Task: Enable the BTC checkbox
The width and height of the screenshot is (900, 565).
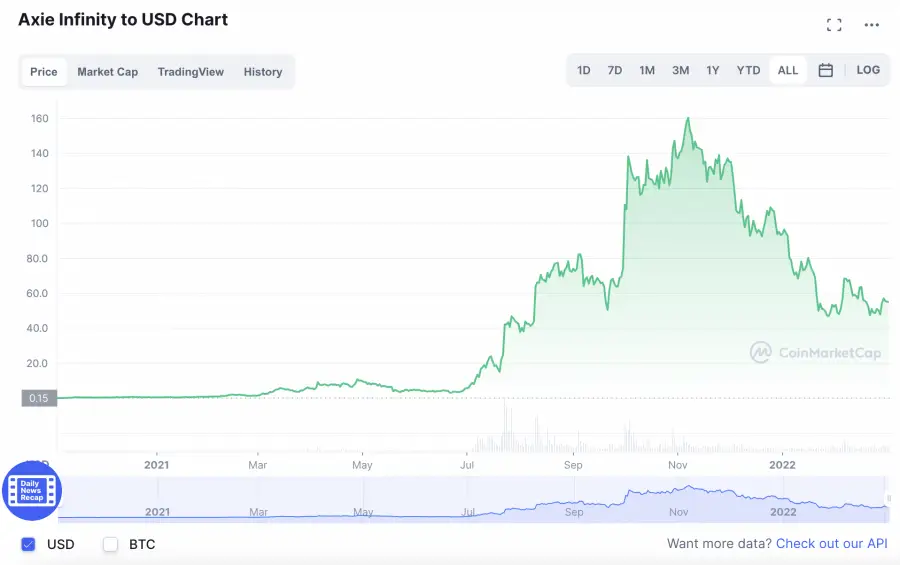Action: click(111, 545)
